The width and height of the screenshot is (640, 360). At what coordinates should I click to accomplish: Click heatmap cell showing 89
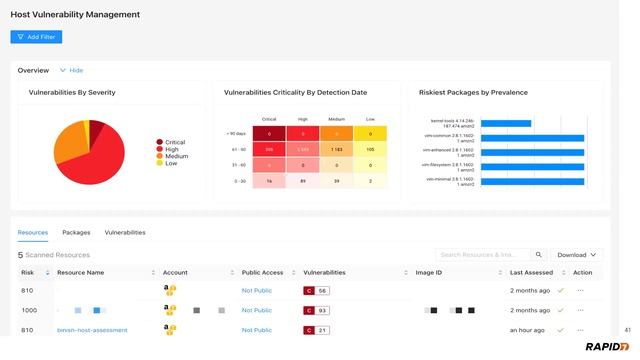[x=303, y=181]
